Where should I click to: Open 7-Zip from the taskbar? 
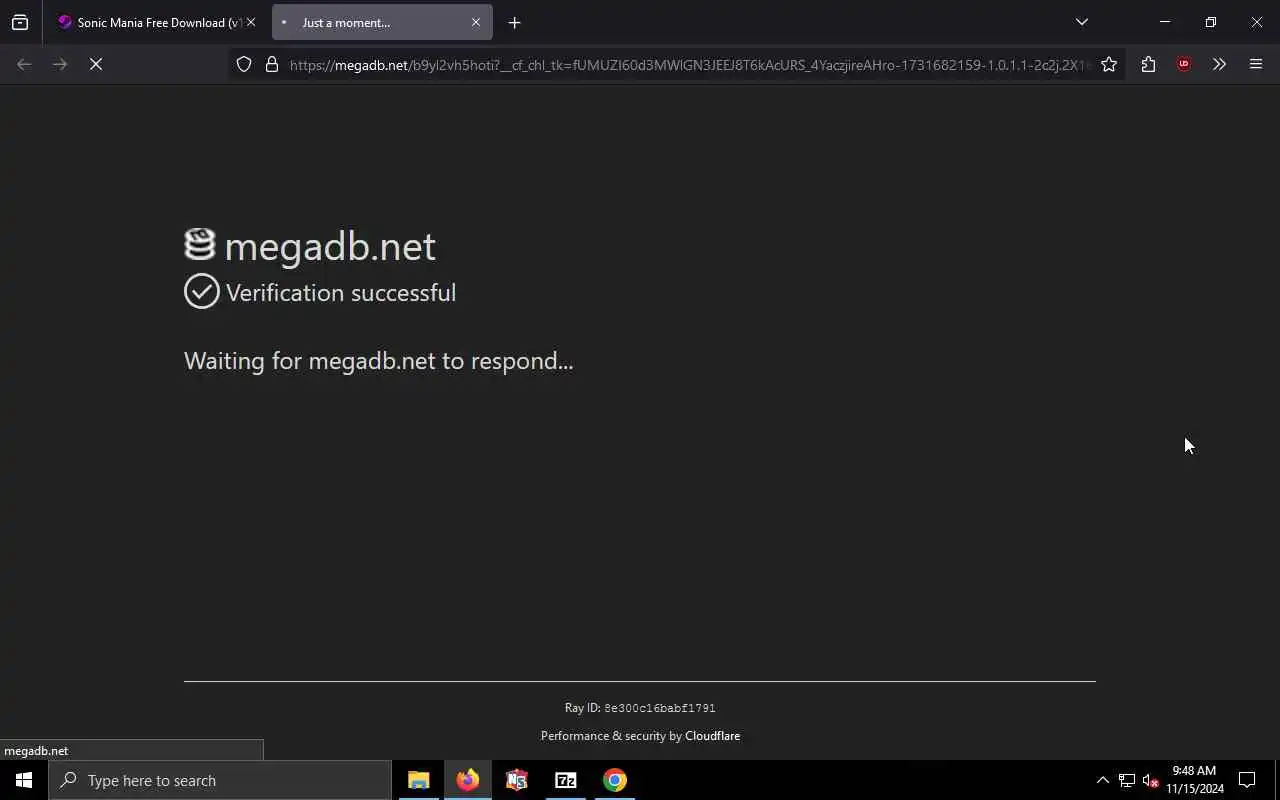click(x=566, y=780)
